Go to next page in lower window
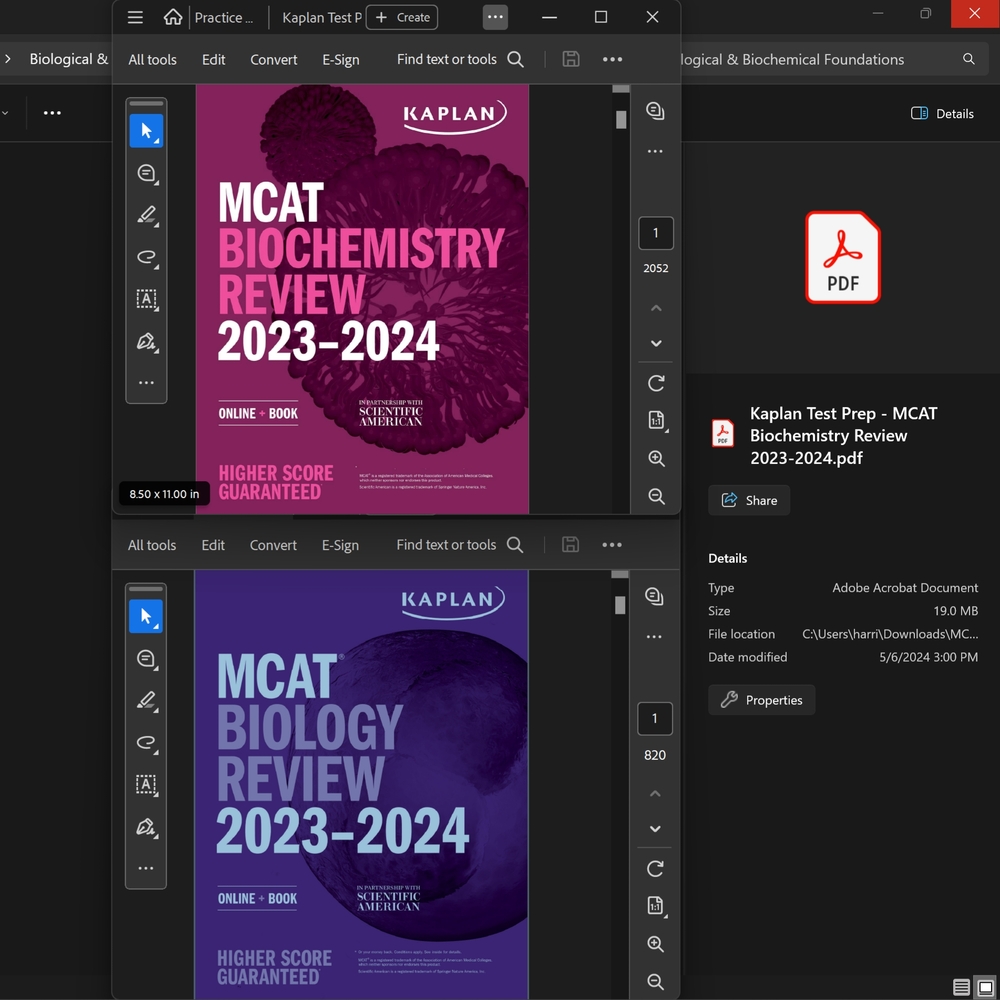 tap(655, 828)
